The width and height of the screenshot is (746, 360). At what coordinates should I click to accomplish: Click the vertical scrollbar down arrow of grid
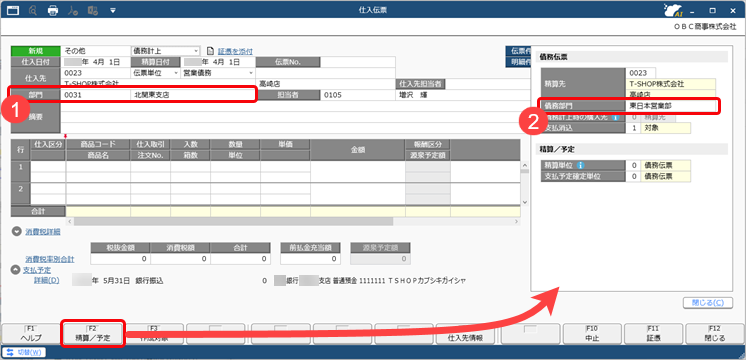coord(525,202)
